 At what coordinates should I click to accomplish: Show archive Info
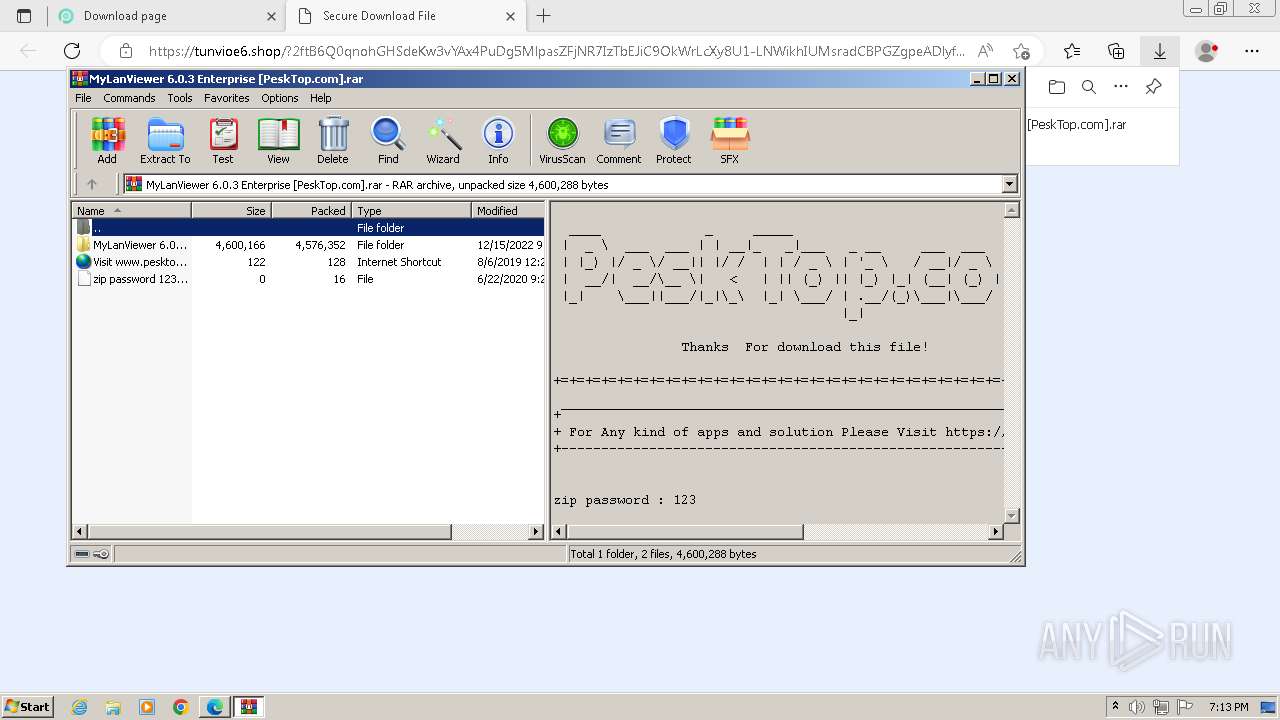click(x=498, y=140)
